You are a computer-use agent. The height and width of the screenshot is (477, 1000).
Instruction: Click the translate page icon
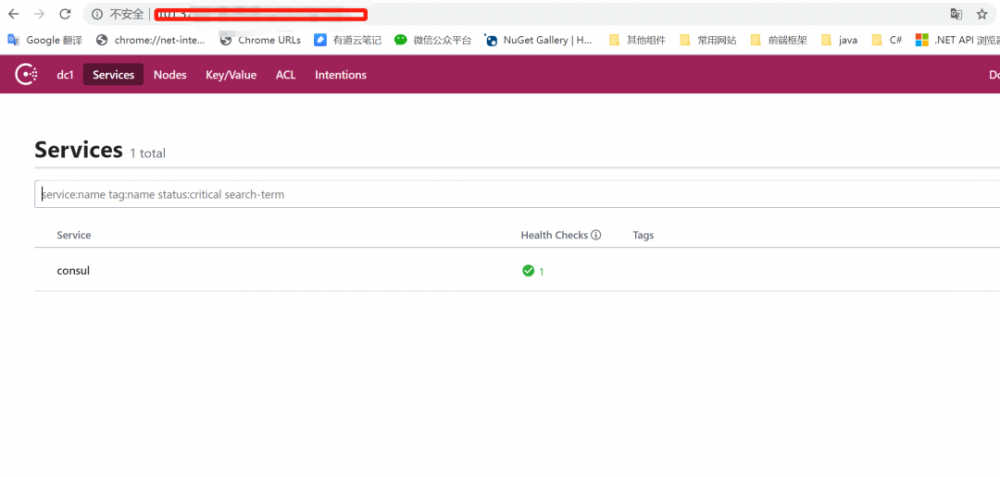956,14
